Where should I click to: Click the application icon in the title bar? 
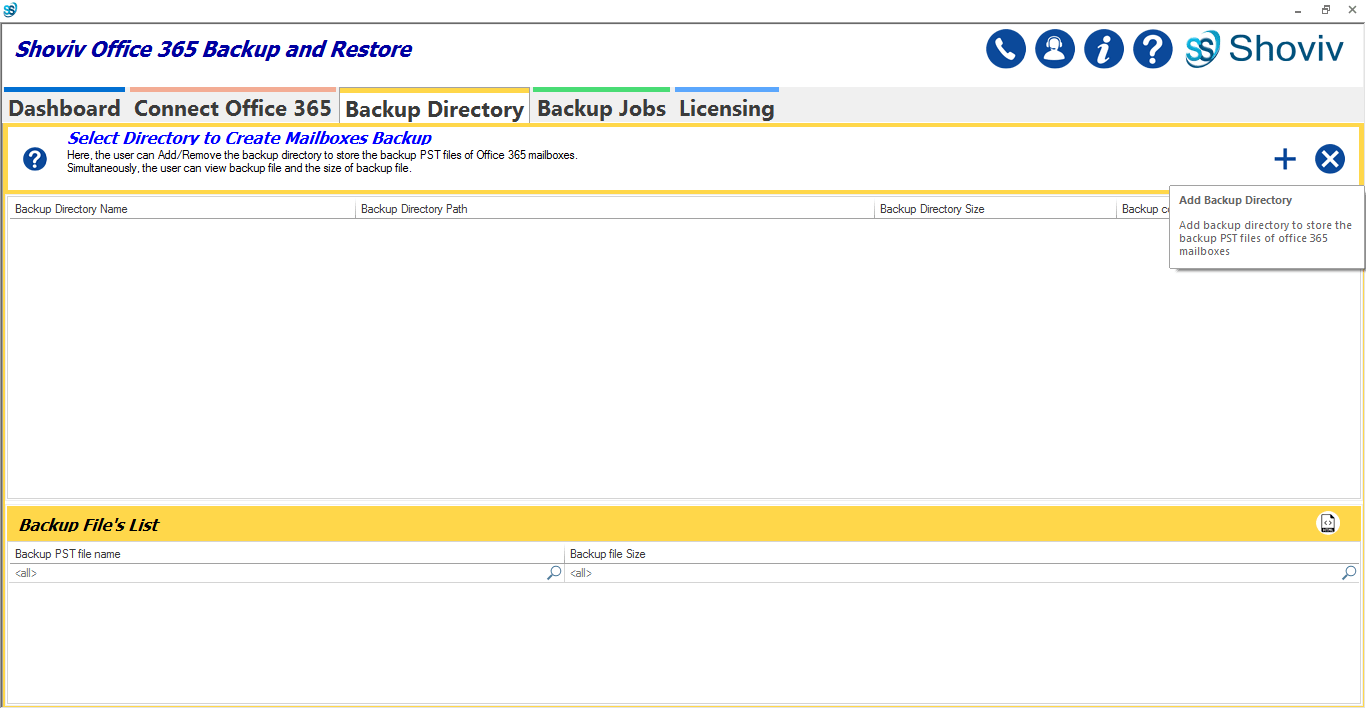coord(10,10)
